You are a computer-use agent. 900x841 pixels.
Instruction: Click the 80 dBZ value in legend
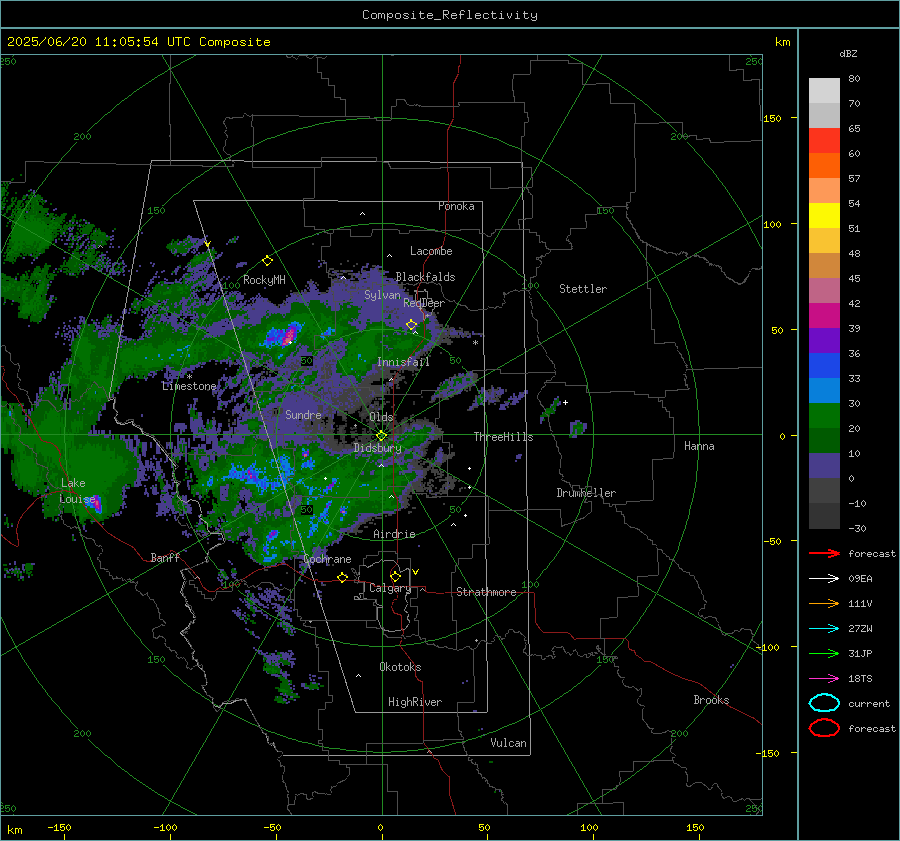[x=854, y=79]
